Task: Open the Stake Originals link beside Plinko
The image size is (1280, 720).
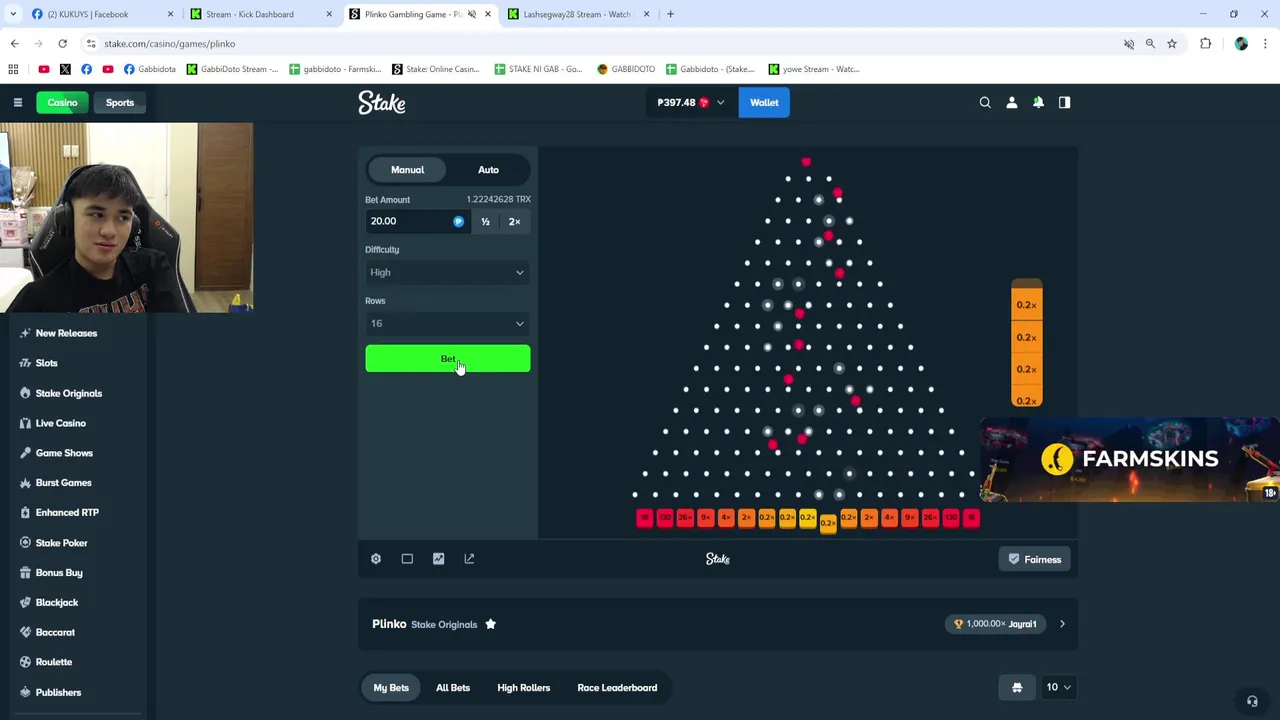Action: click(444, 625)
